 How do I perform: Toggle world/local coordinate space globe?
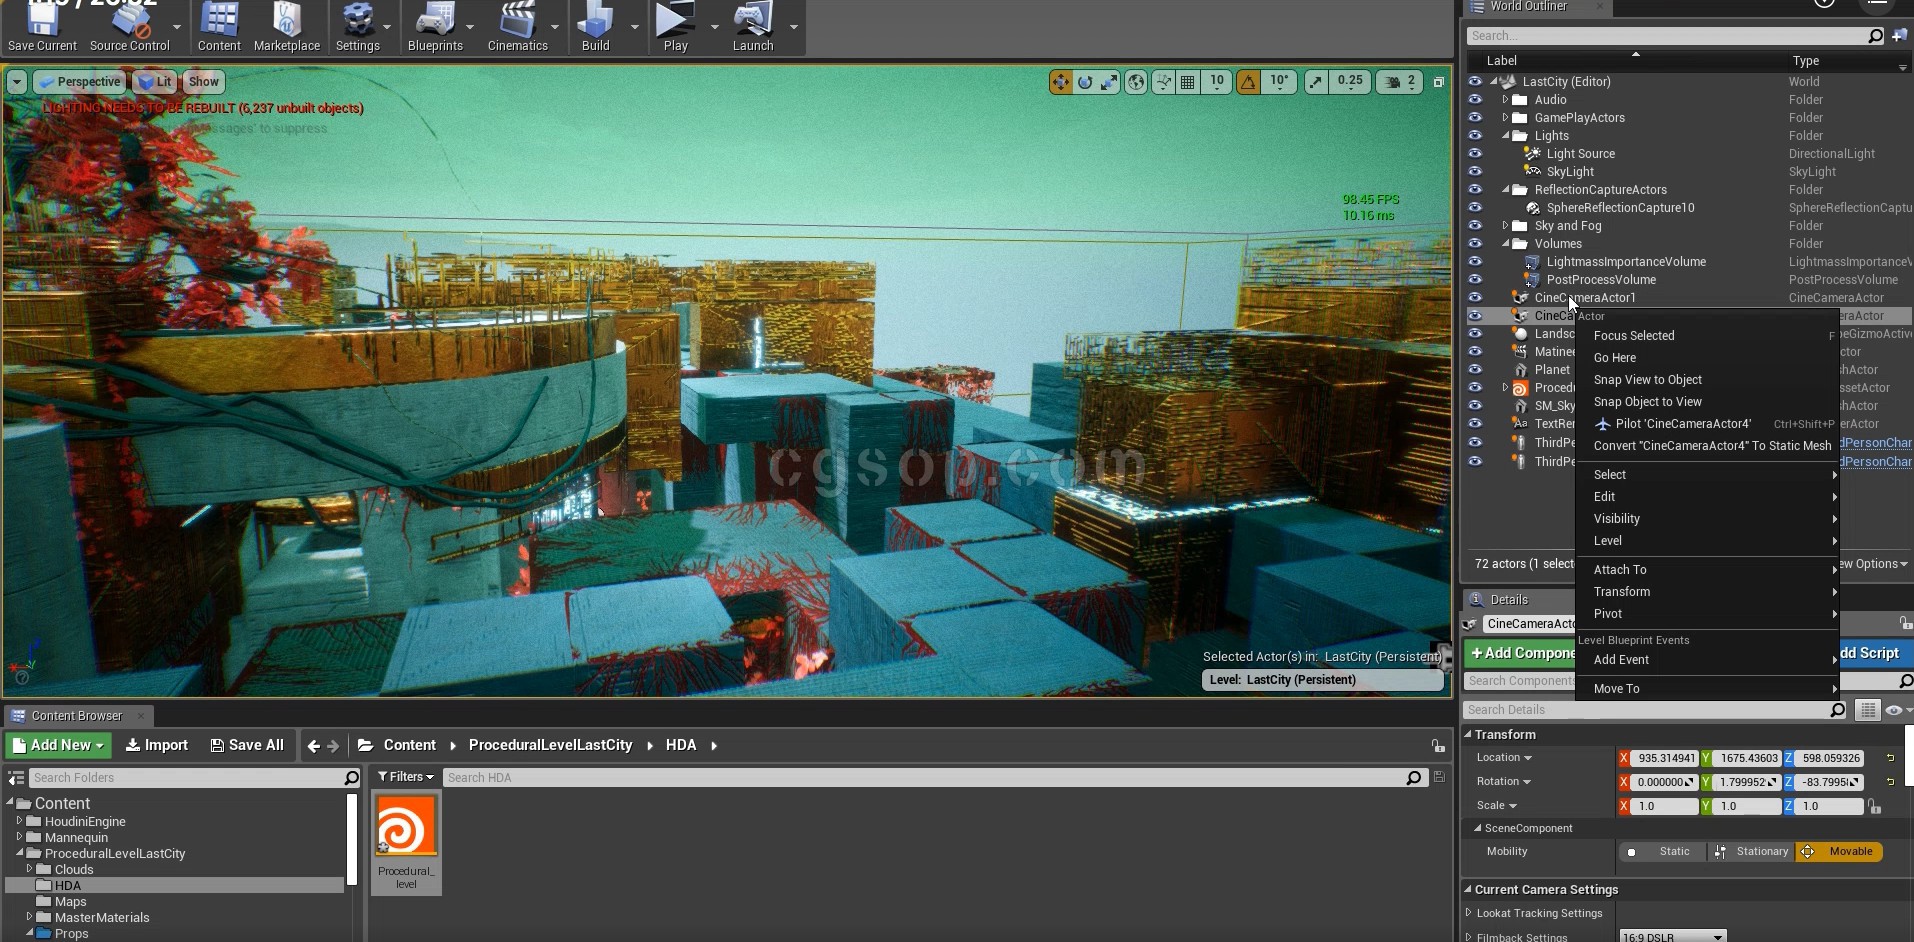pyautogui.click(x=1136, y=82)
